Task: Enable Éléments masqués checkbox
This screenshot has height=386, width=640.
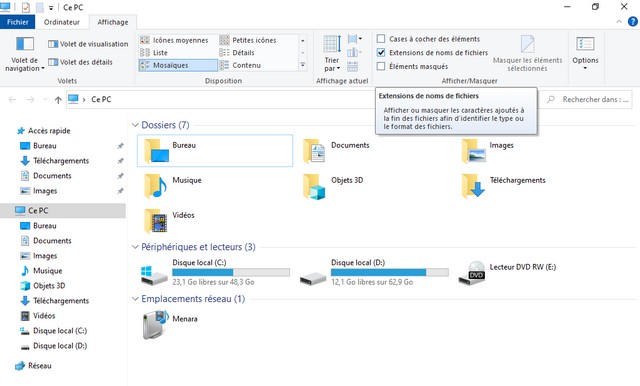Action: click(381, 66)
